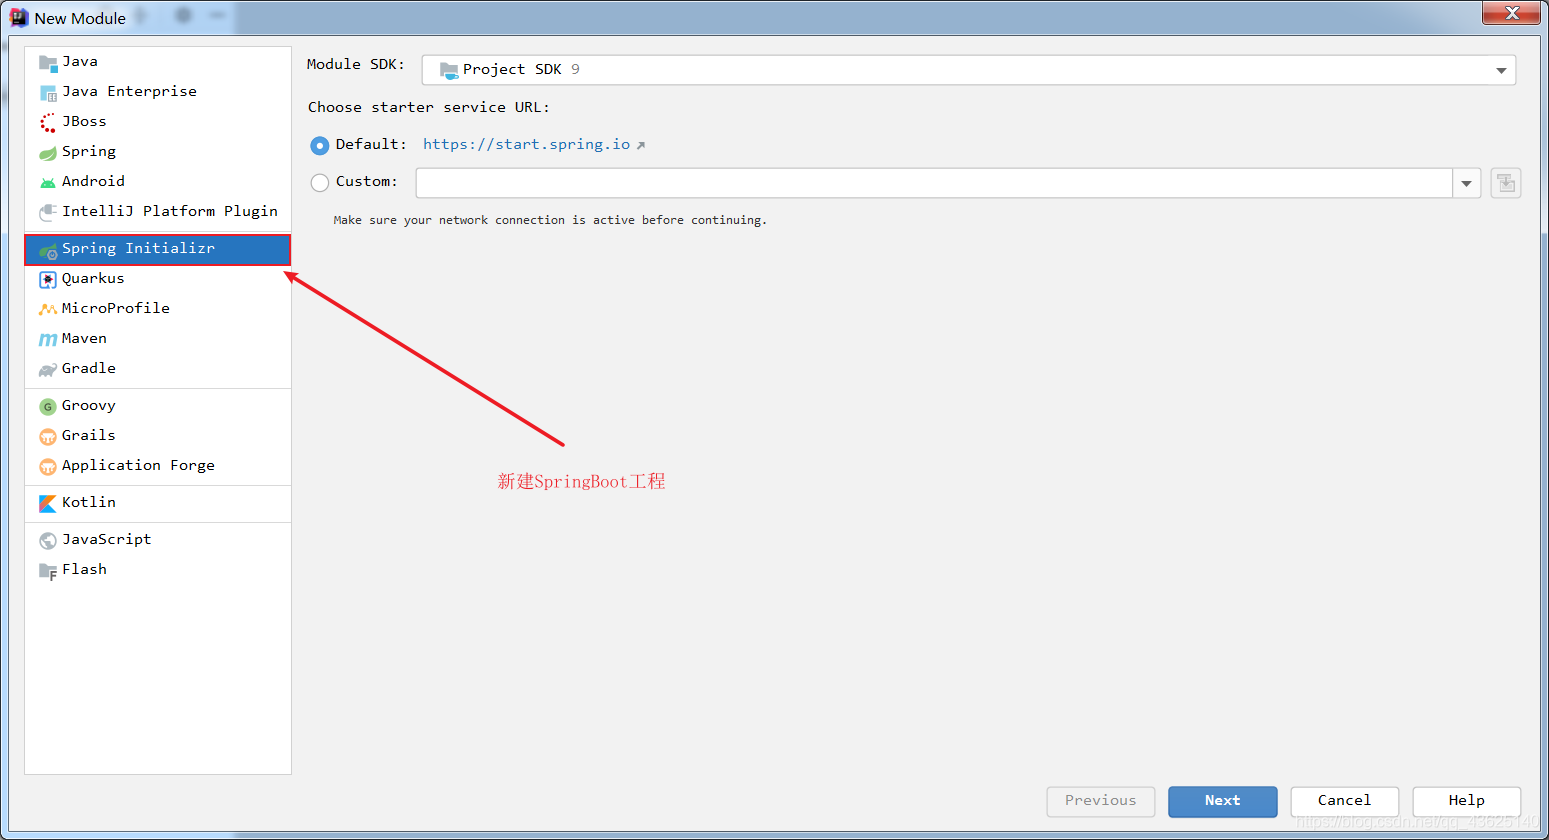Select the Gradle list item
Viewport: 1549px width, 840px height.
coord(87,368)
